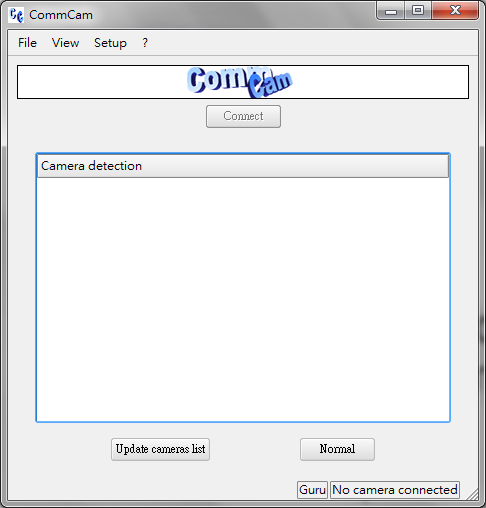Click the No camera connected status text

click(x=395, y=490)
